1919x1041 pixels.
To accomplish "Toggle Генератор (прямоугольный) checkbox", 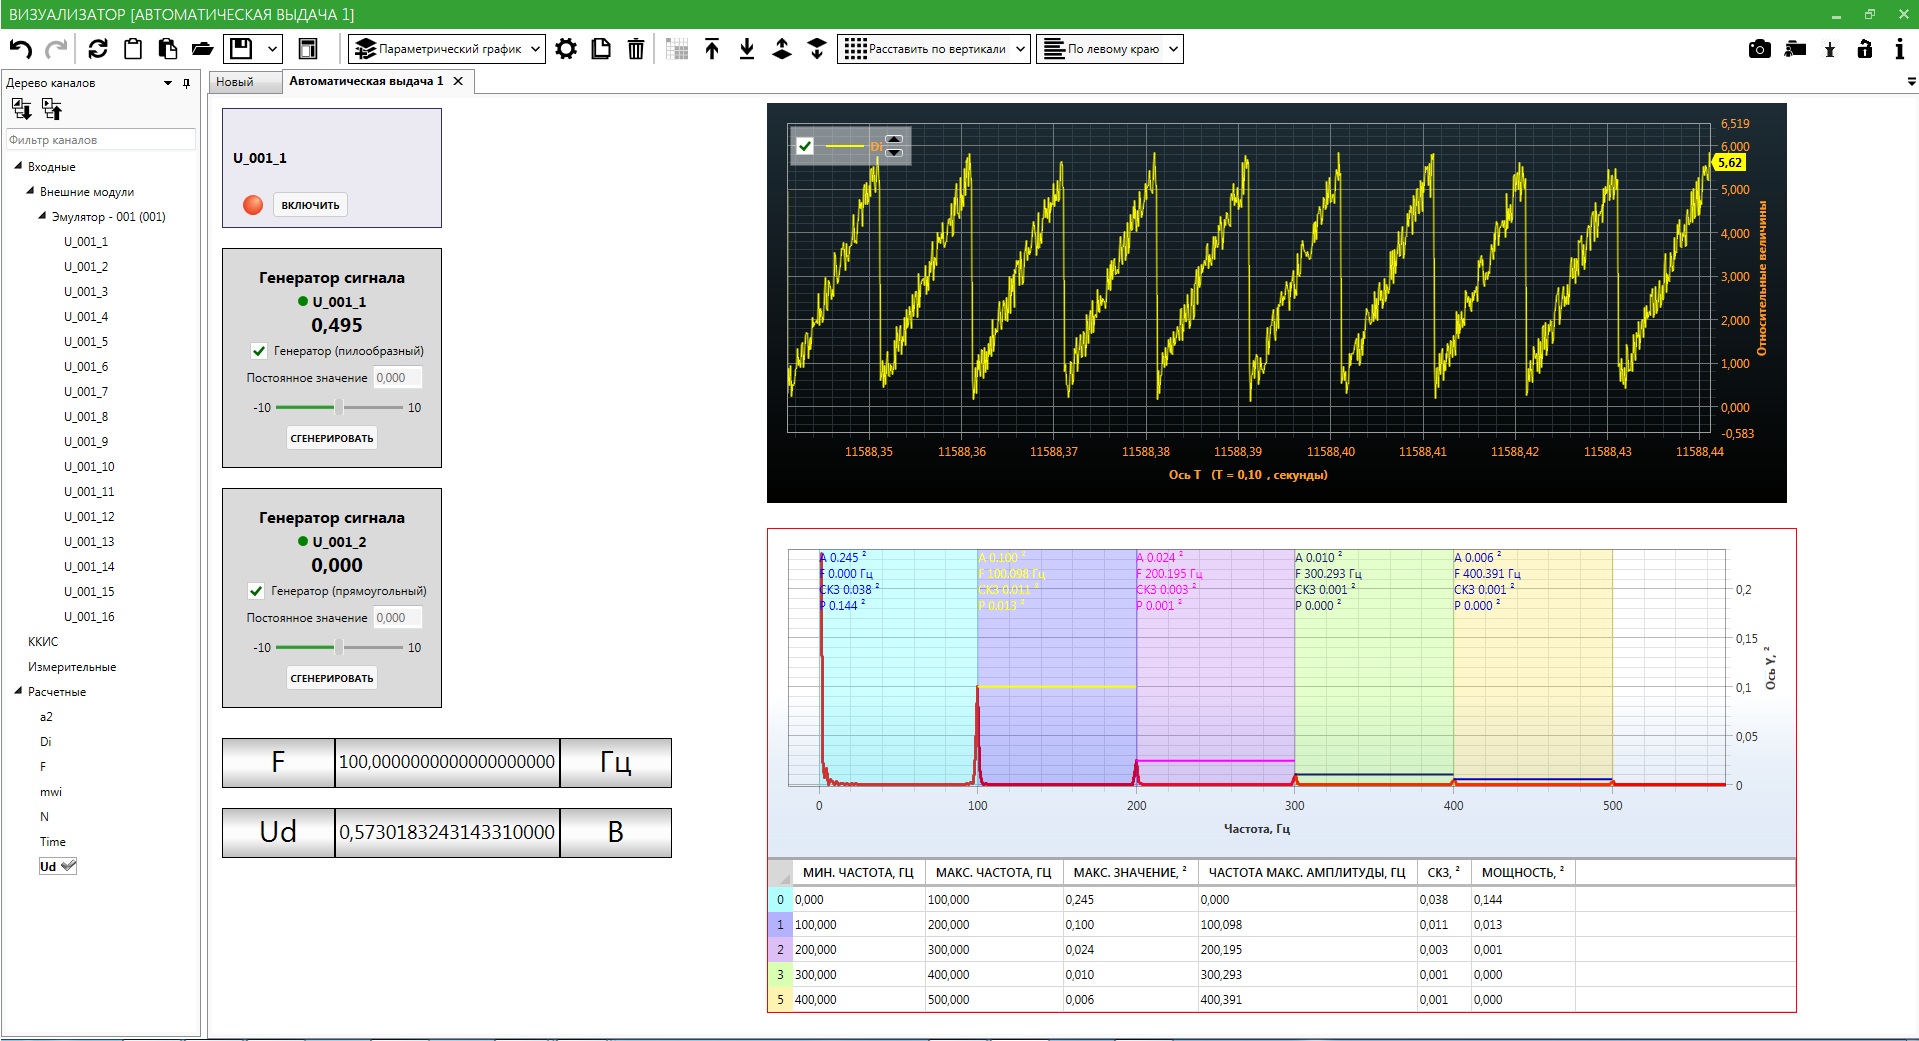I will coord(256,591).
